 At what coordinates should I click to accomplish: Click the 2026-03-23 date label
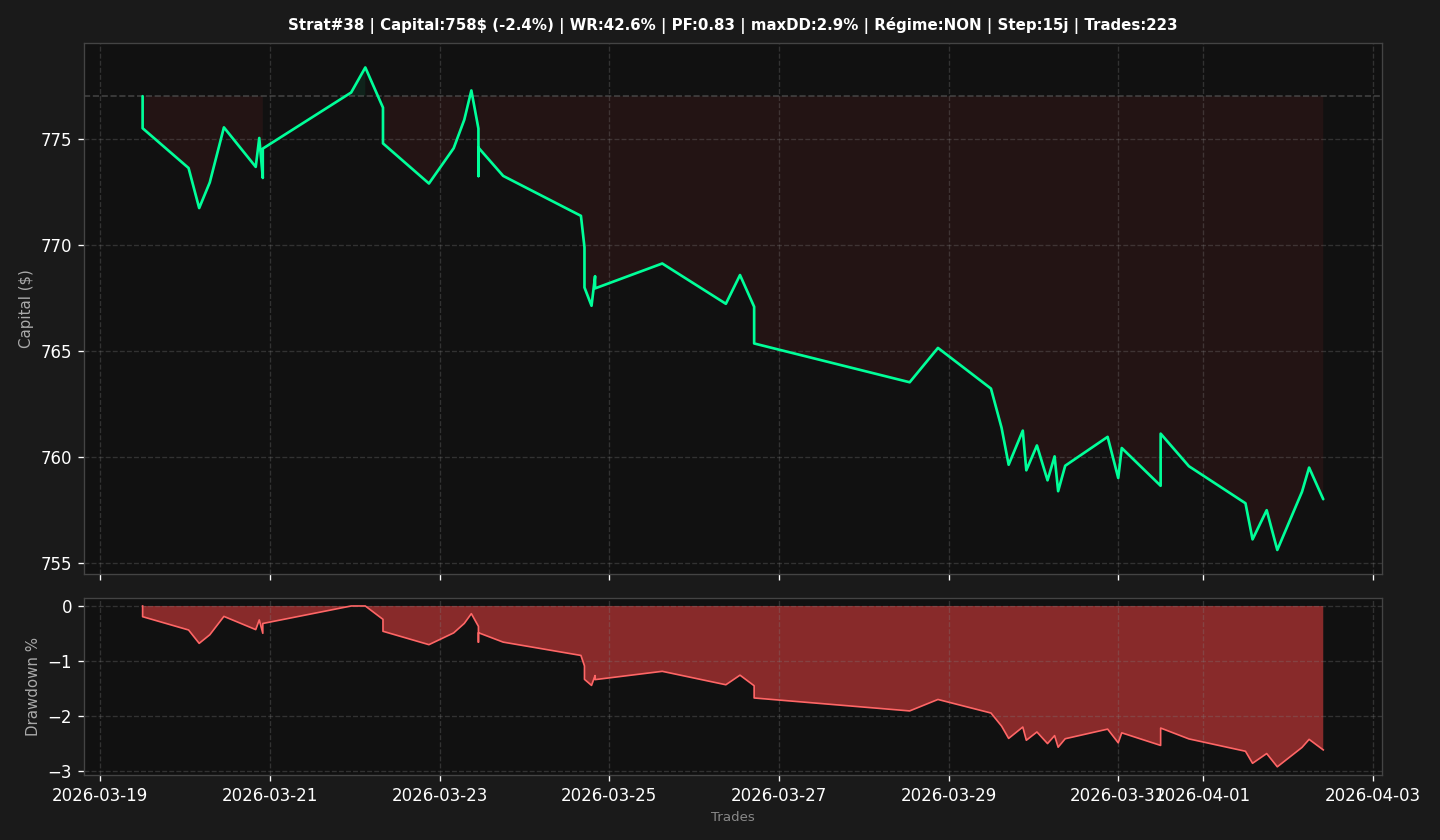[x=440, y=795]
